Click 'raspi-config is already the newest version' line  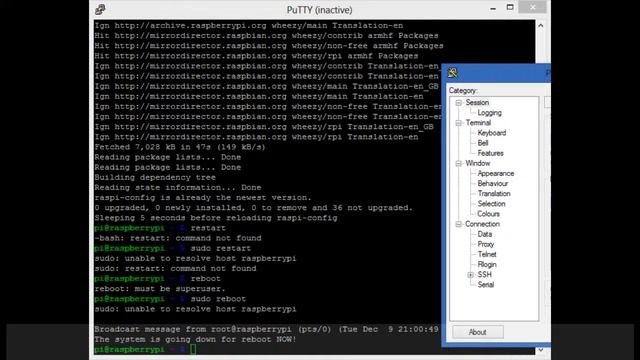pyautogui.click(x=203, y=198)
